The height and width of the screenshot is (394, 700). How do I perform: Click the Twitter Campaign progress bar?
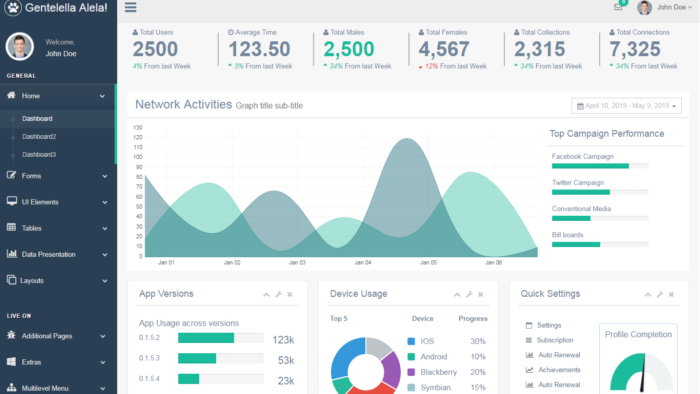(600, 192)
